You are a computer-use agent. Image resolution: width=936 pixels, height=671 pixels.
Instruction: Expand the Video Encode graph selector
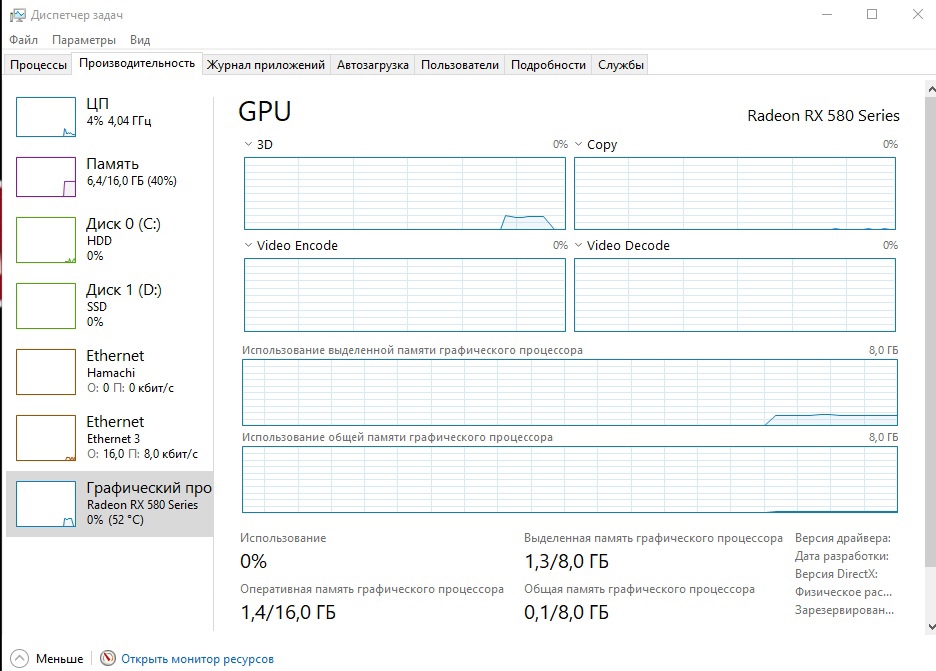(x=249, y=246)
